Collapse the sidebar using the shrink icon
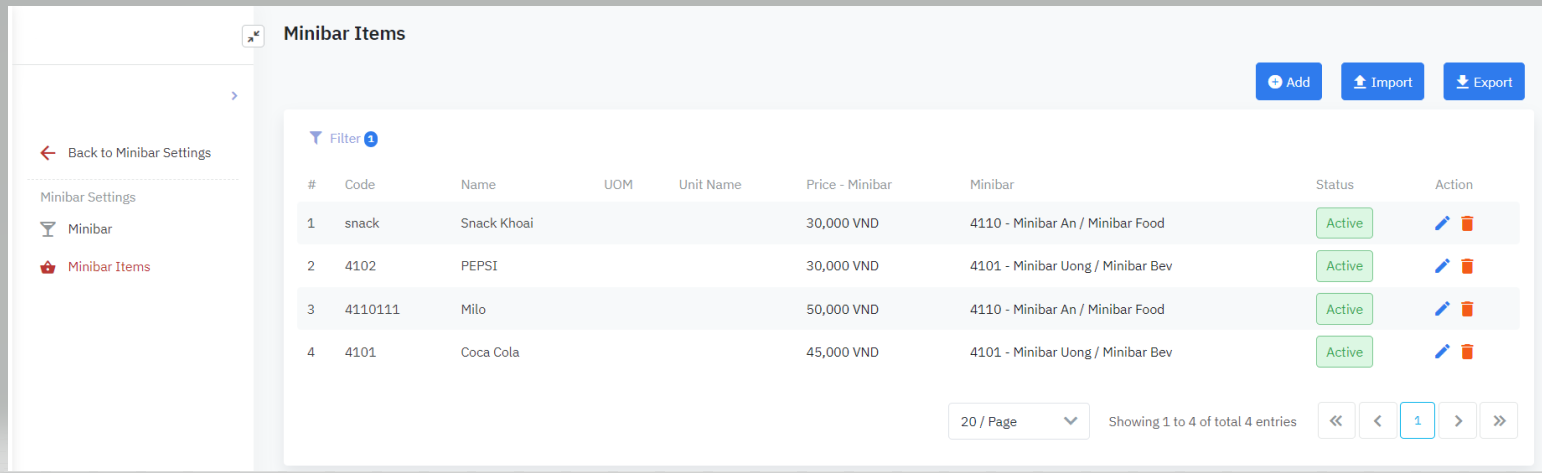 pyautogui.click(x=253, y=37)
